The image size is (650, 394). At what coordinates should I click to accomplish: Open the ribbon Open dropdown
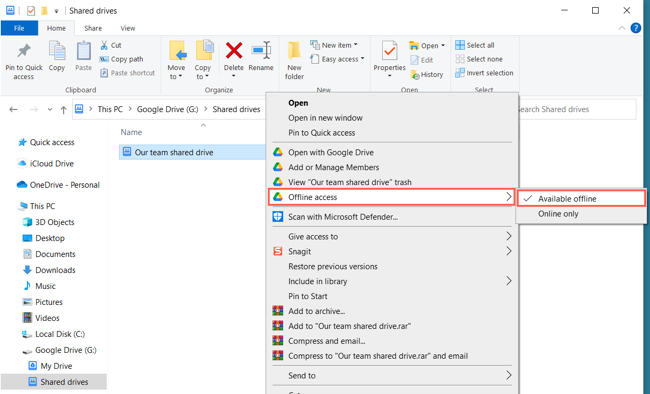(427, 46)
